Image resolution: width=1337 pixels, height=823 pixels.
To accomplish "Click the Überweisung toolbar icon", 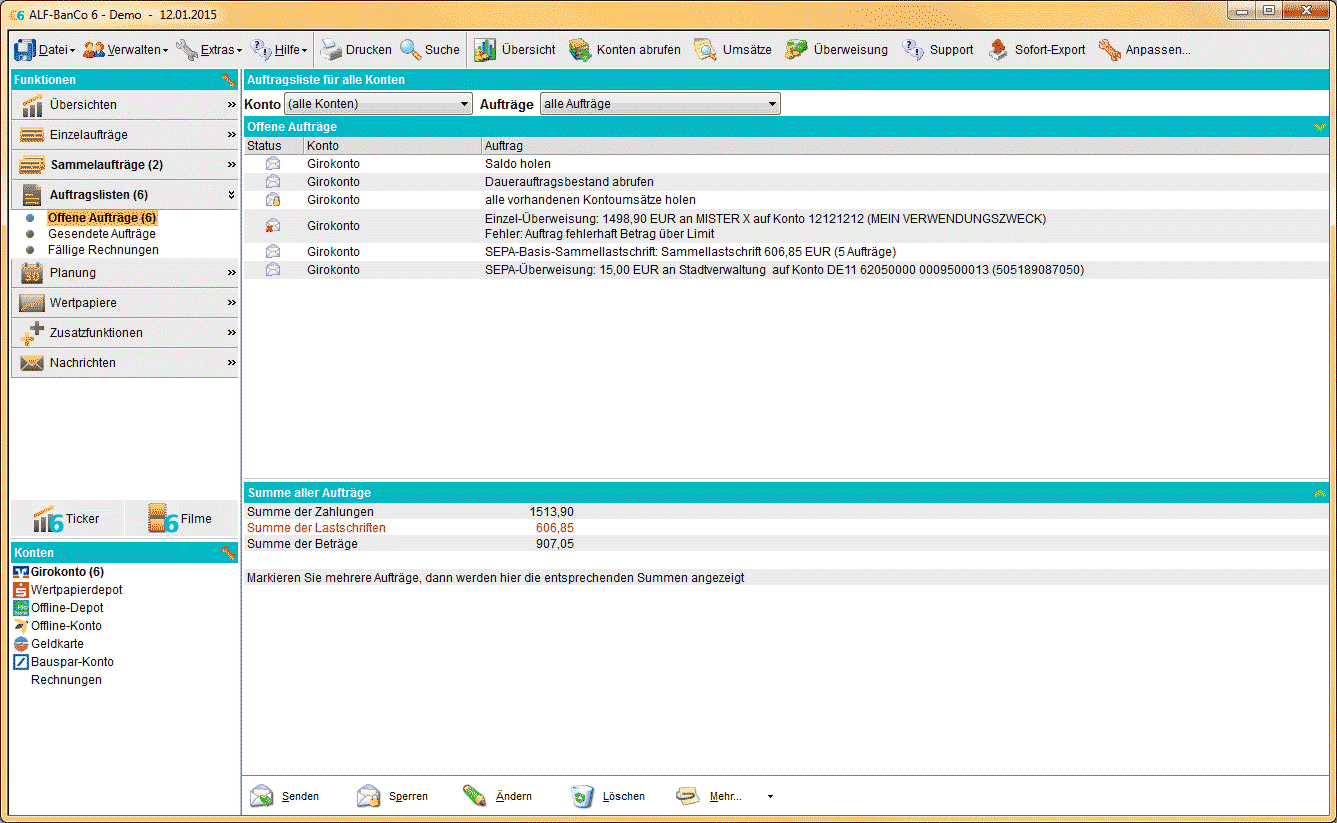I will click(796, 50).
